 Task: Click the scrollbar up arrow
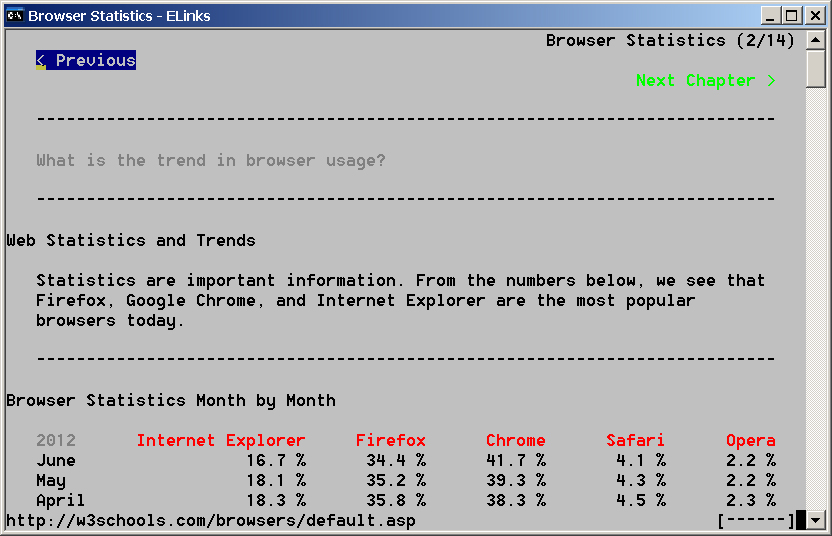(x=815, y=41)
